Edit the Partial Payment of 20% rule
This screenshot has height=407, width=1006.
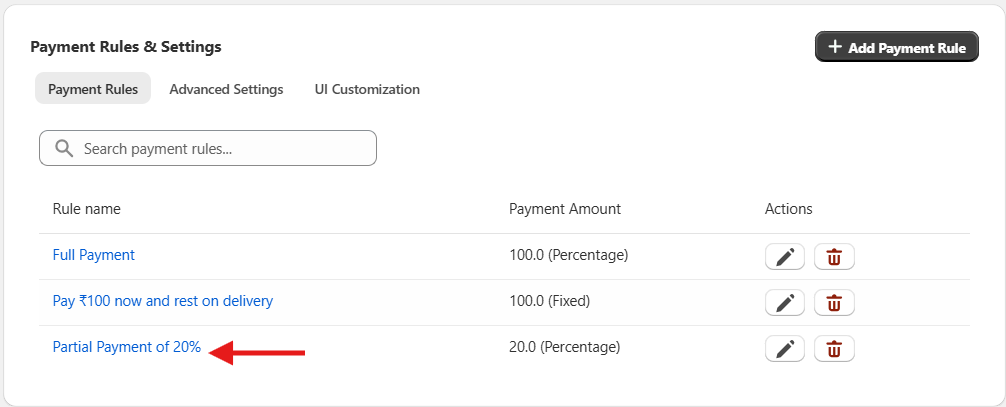tap(785, 348)
